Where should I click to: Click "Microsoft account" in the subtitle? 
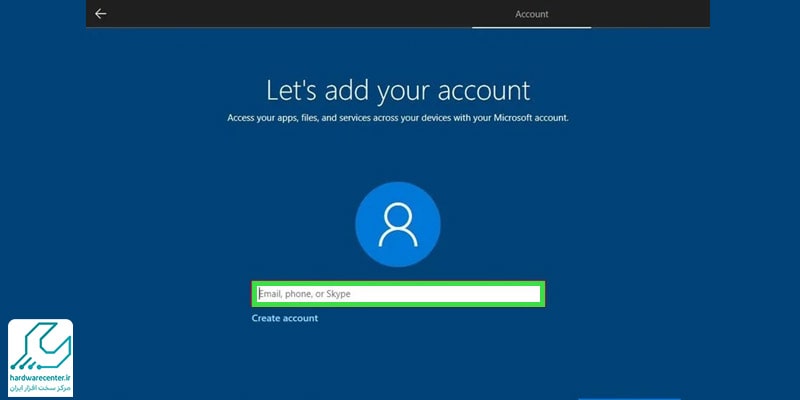pos(530,118)
